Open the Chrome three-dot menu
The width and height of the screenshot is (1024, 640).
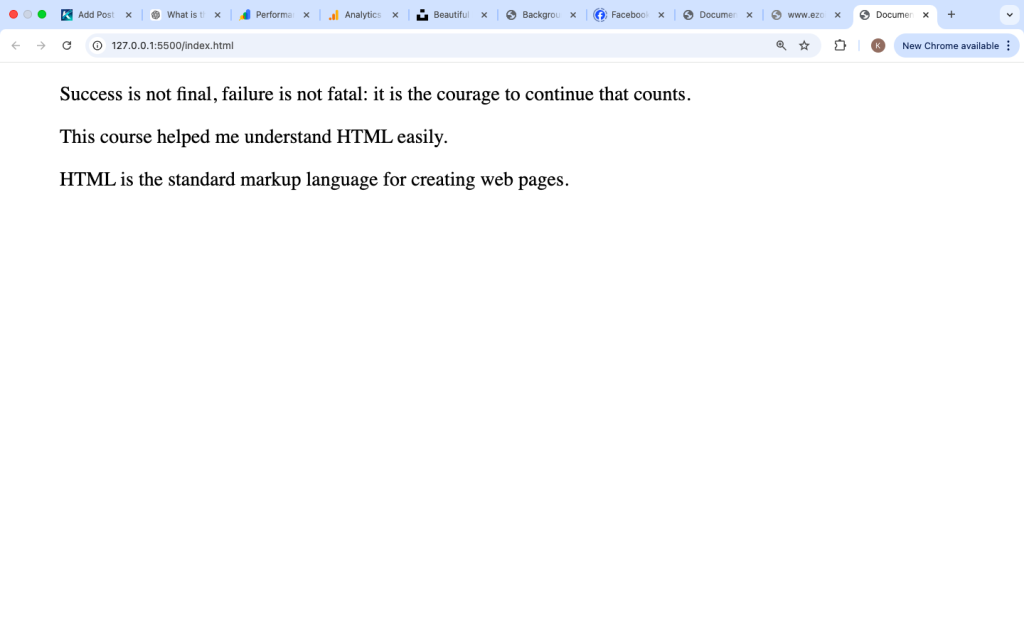[x=1008, y=46]
